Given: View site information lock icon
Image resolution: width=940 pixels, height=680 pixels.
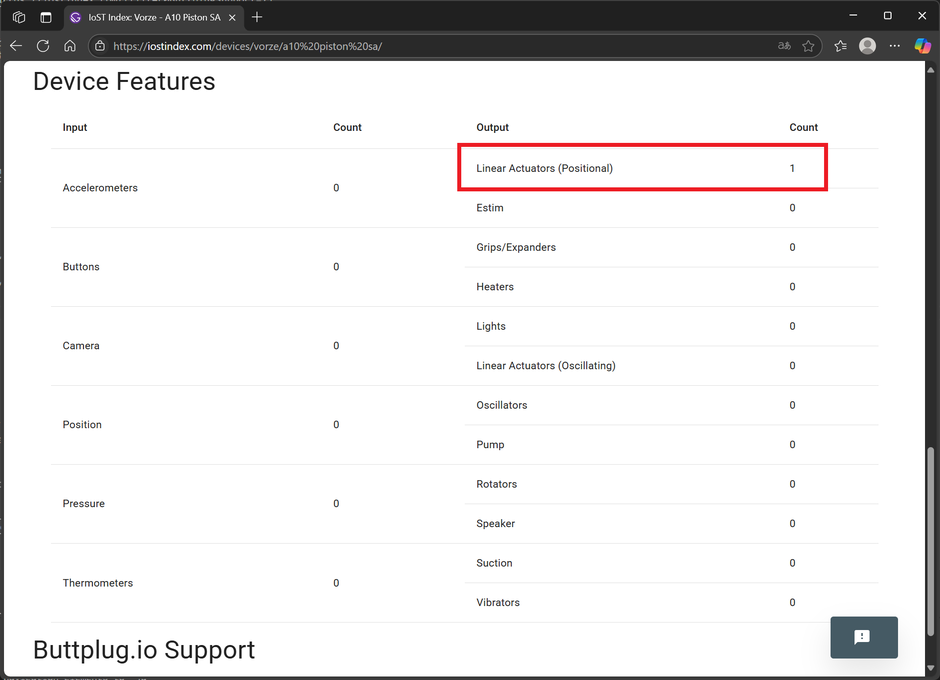Looking at the screenshot, I should click(100, 46).
